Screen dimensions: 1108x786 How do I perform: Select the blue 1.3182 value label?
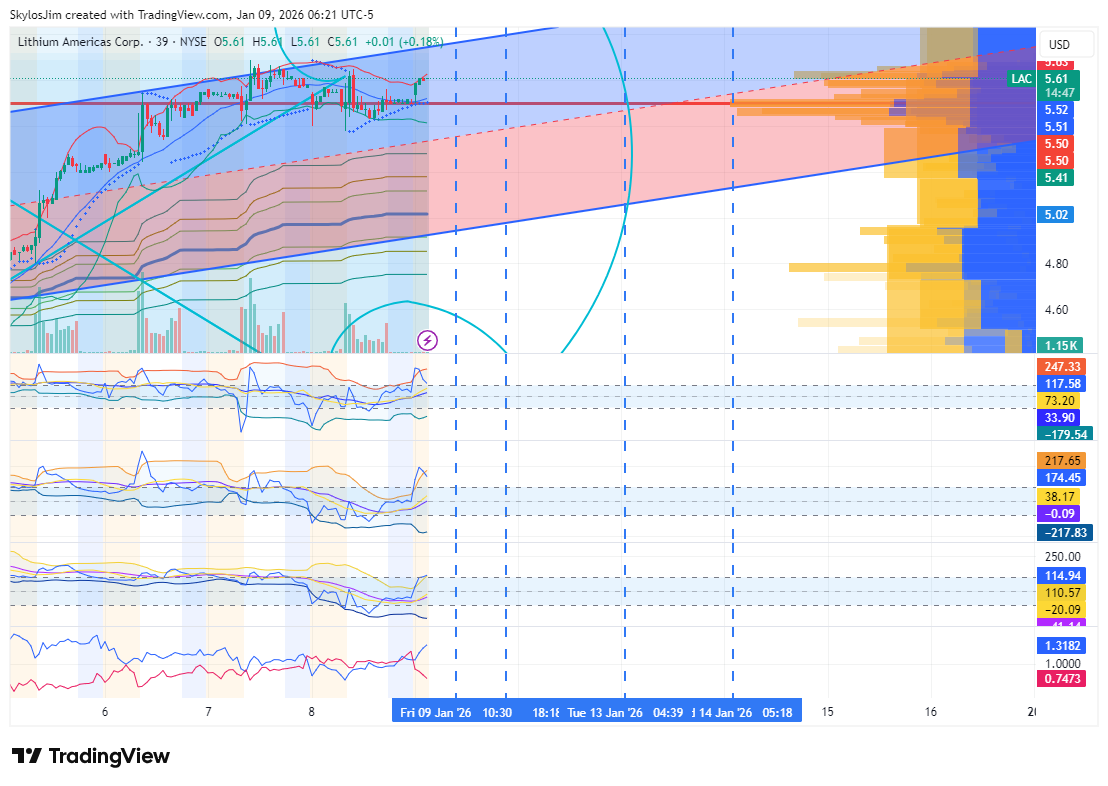point(1060,646)
